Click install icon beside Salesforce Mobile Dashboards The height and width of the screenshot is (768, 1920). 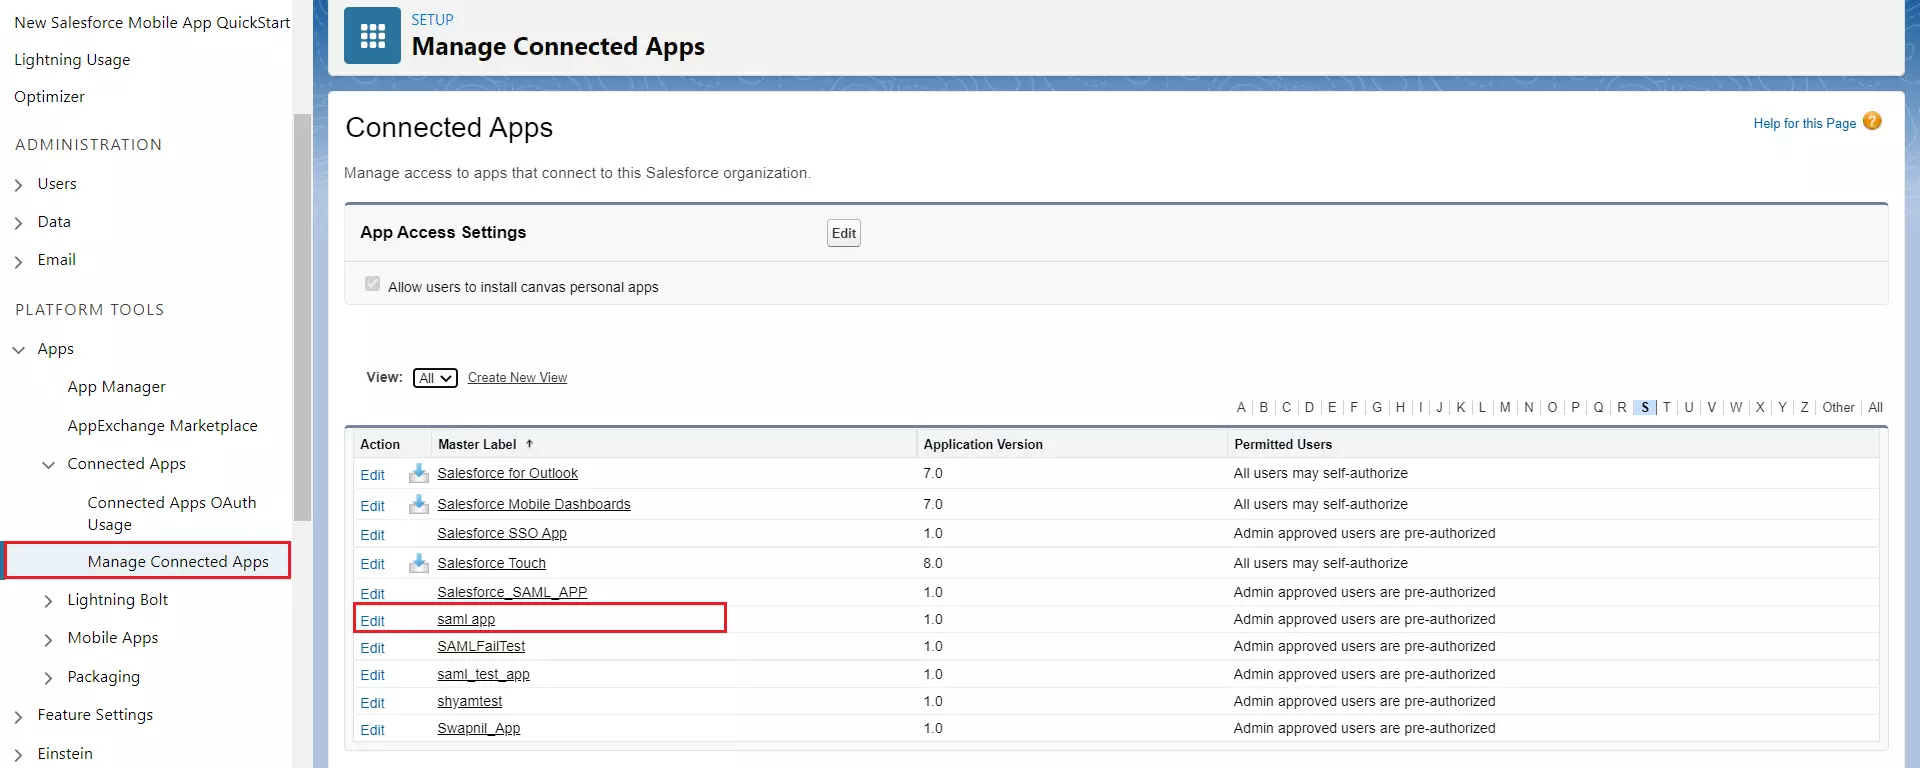[x=418, y=504]
